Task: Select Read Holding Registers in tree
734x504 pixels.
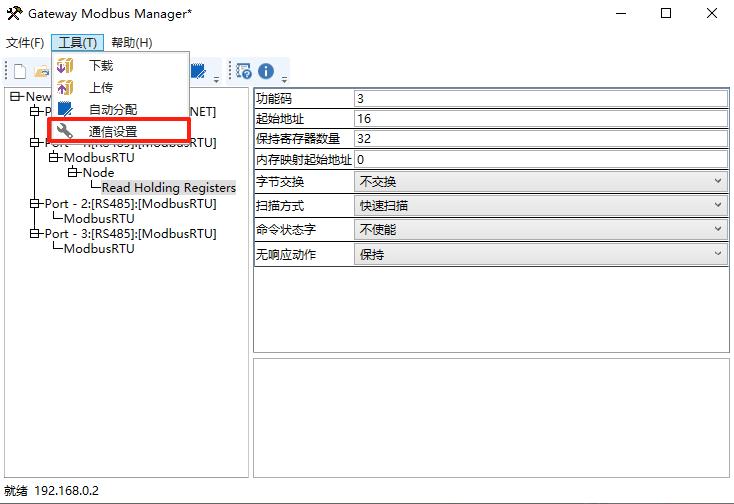Action: pyautogui.click(x=169, y=188)
